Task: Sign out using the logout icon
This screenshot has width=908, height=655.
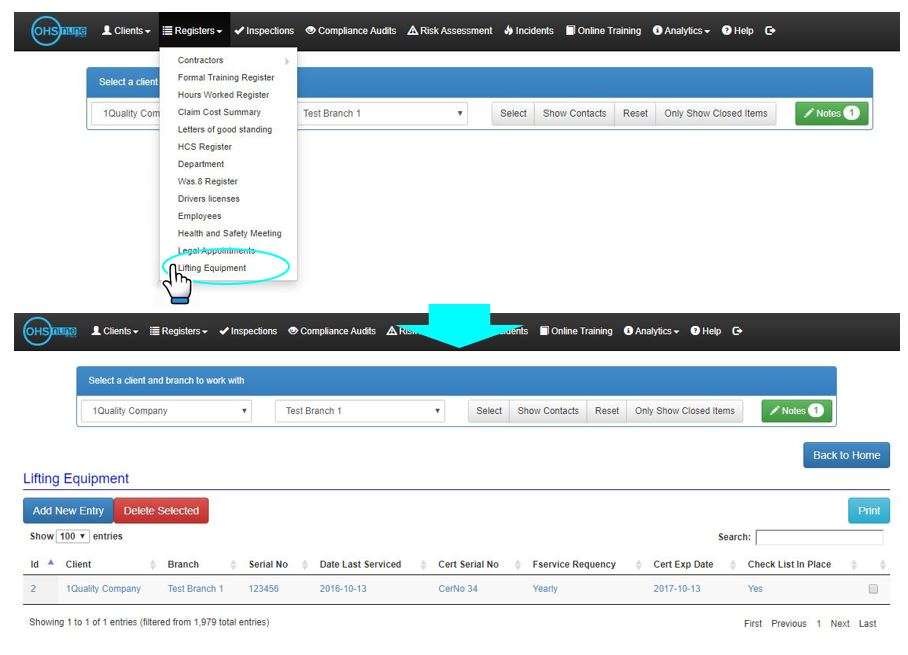Action: 770,30
